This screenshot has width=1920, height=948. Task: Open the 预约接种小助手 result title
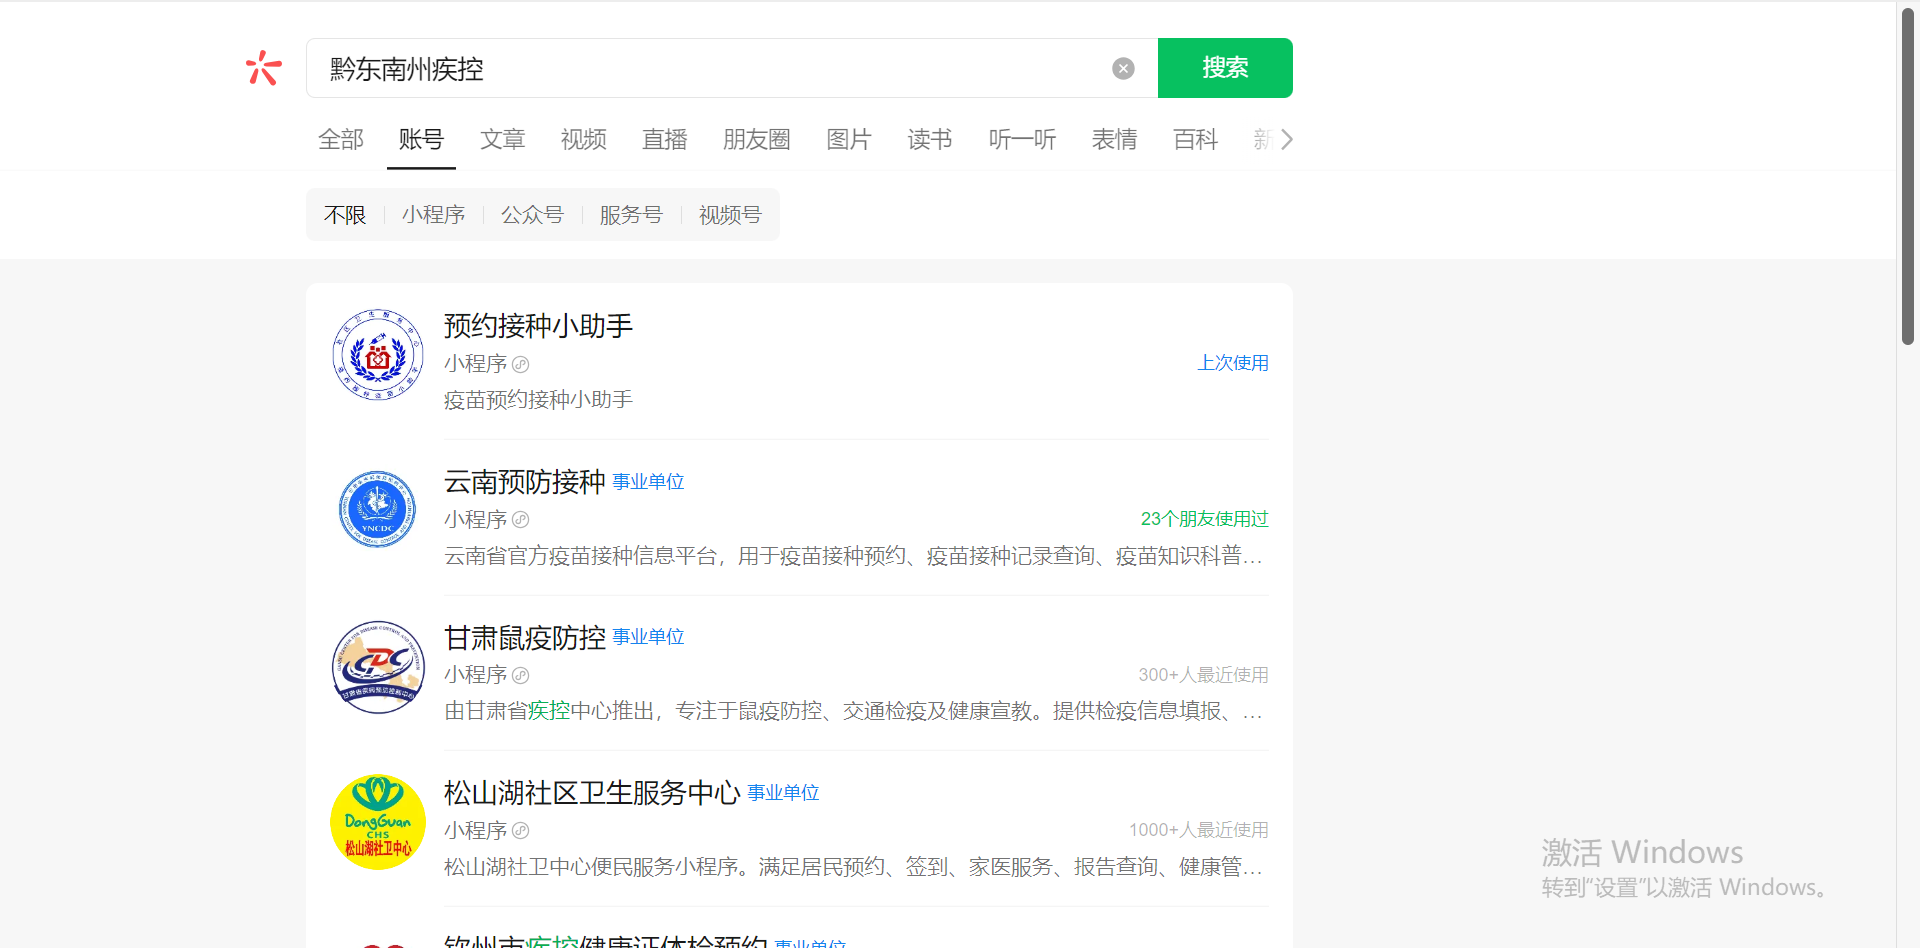(539, 326)
